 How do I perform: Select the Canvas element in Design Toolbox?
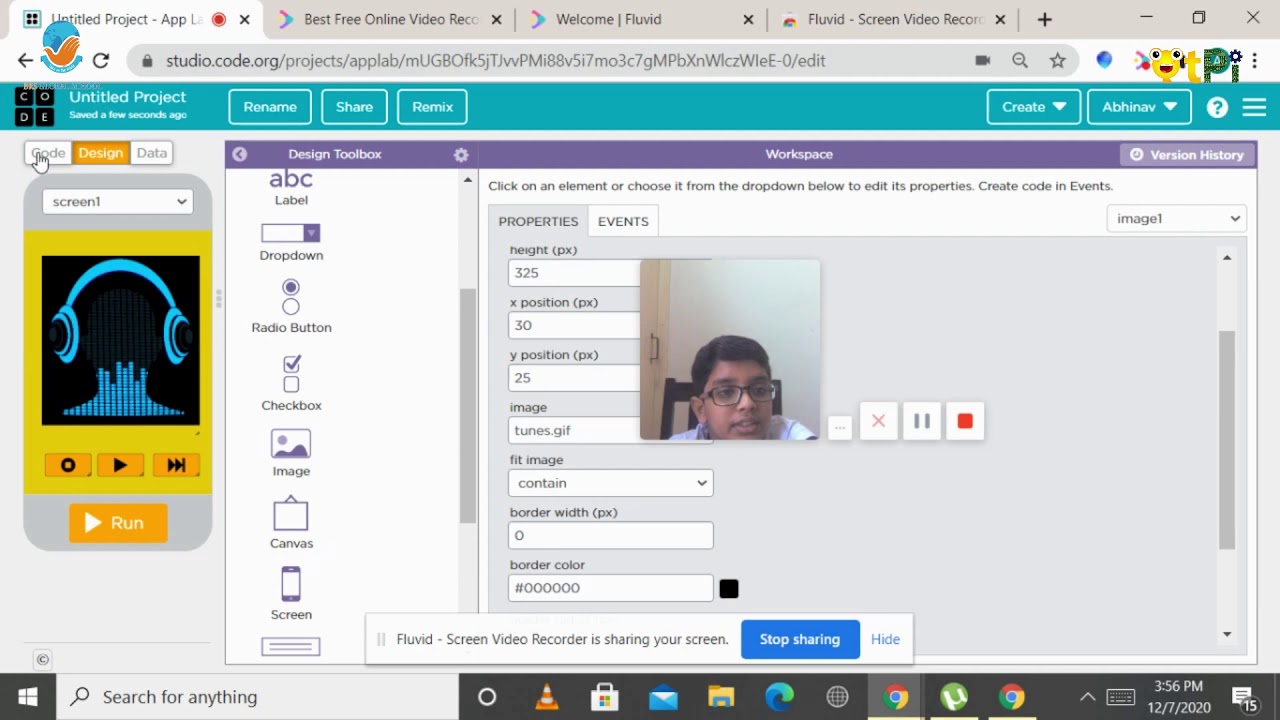291,522
